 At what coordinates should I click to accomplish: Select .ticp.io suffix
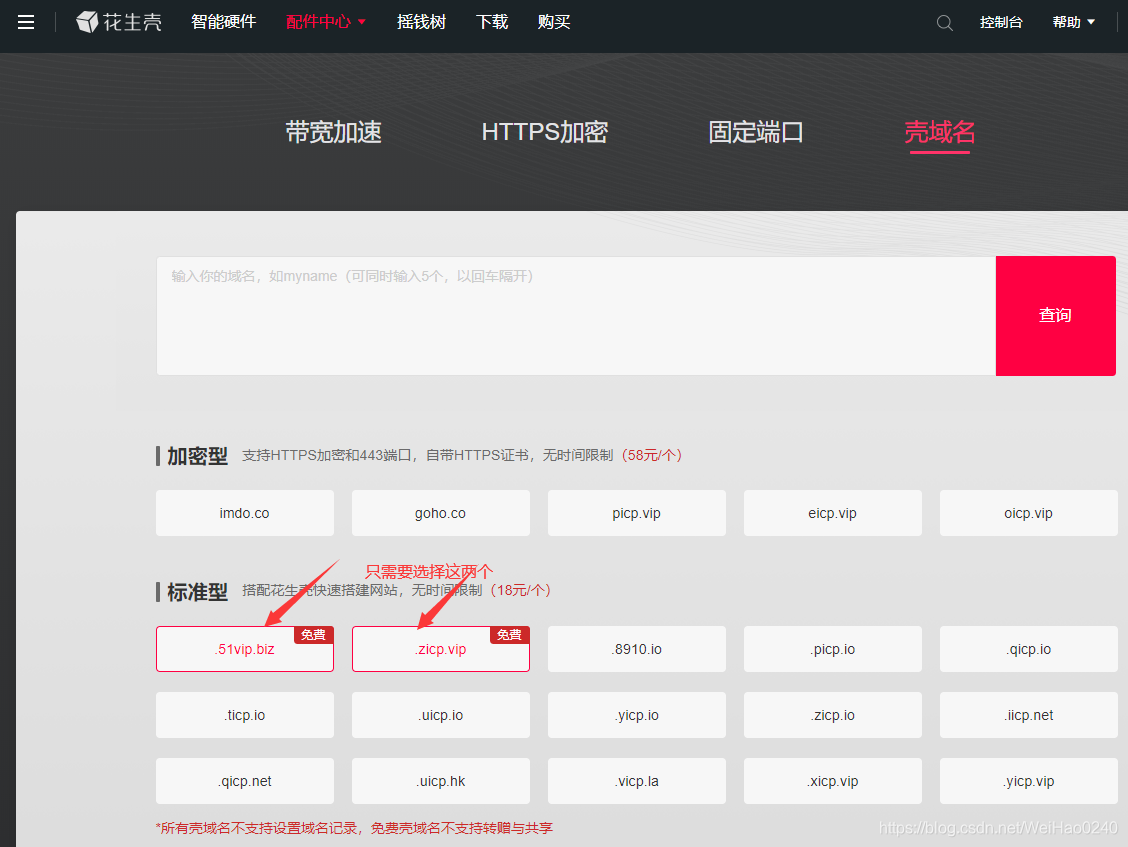(245, 715)
